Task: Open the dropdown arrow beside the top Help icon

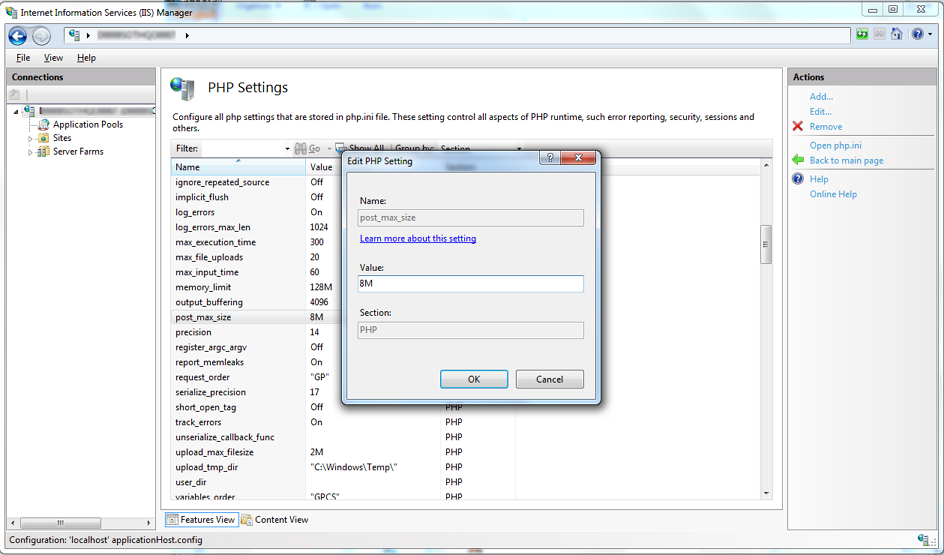Action: (x=930, y=34)
